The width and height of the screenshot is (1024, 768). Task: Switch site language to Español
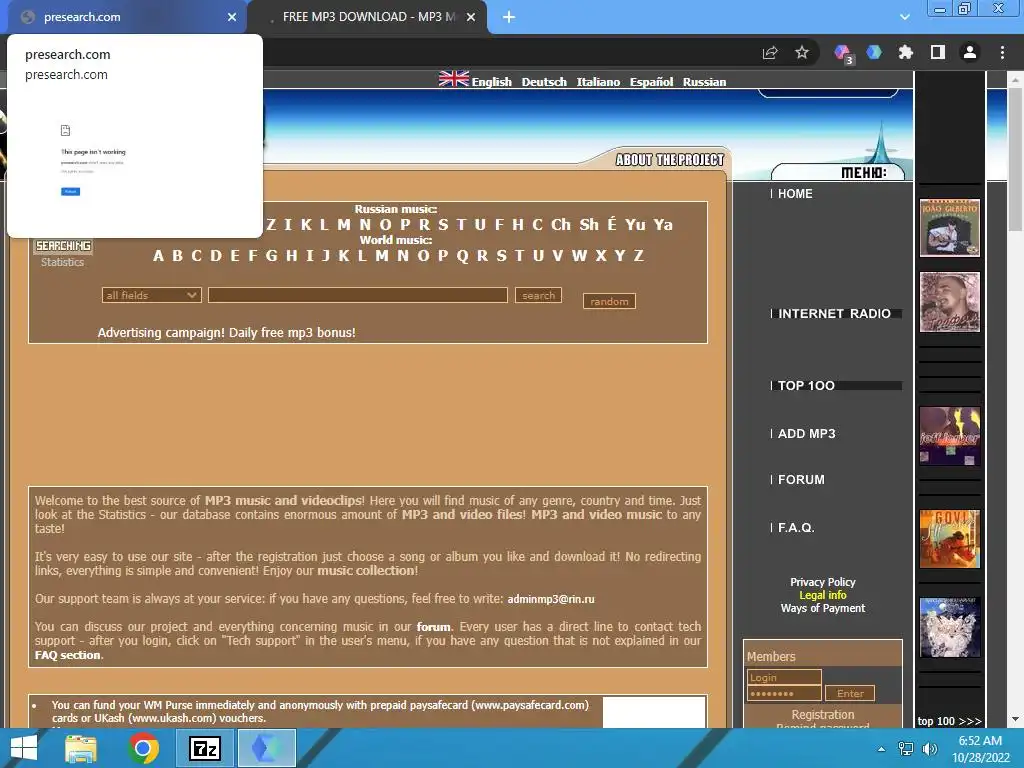tap(651, 82)
